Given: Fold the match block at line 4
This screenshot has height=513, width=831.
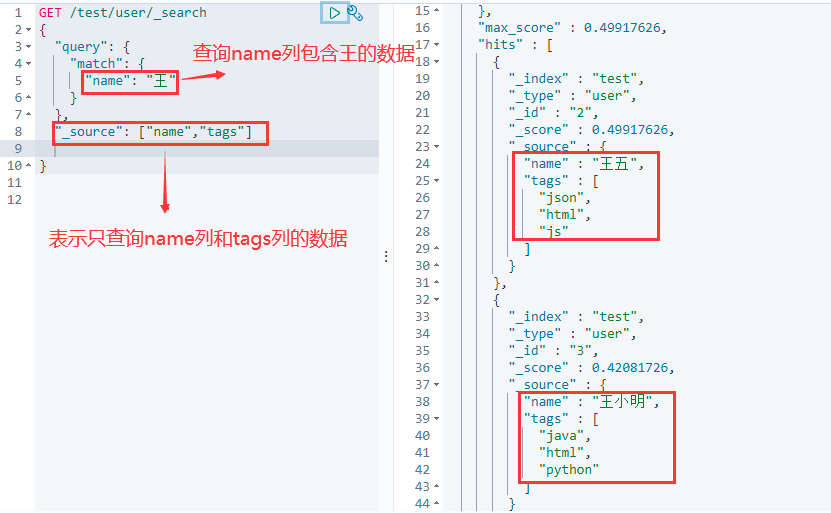Looking at the screenshot, I should pos(31,64).
